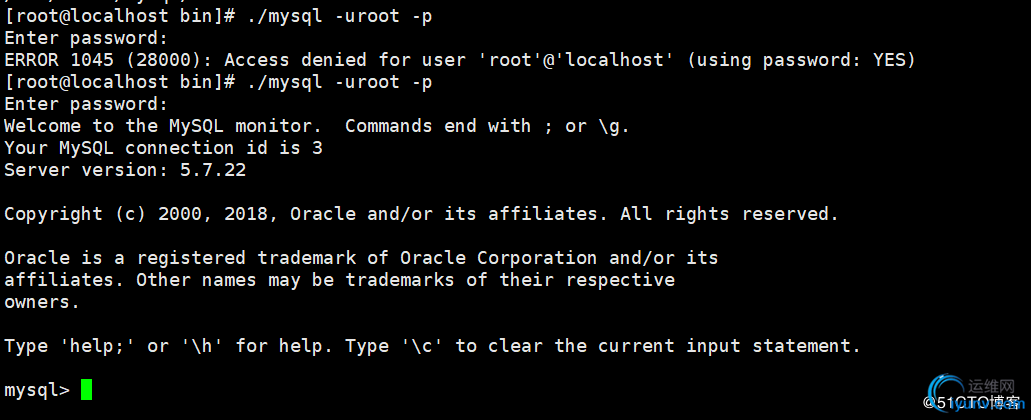Viewport: 1031px width, 420px height.
Task: Click the connection id is 3 line
Action: click(x=164, y=148)
